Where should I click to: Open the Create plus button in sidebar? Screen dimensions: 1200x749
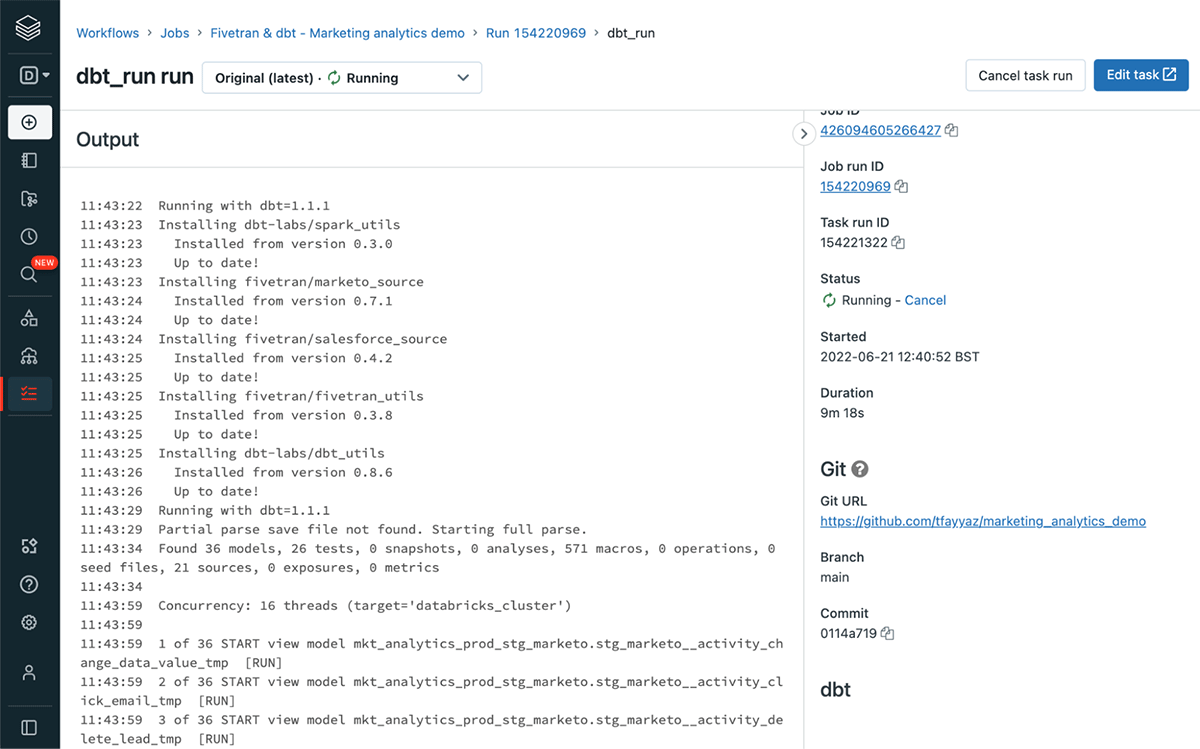coord(29,122)
